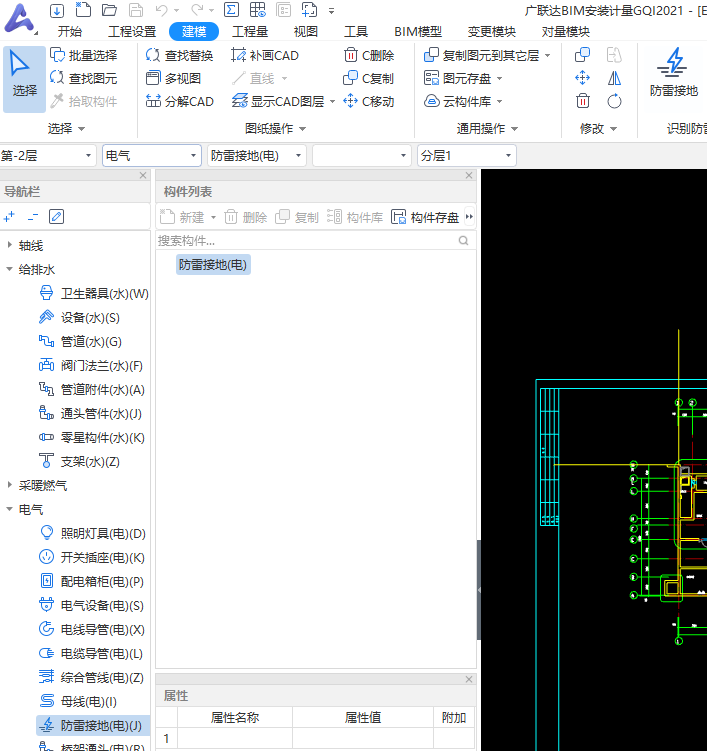Click C复制 tool
Screen dimensions: 707x751
pyautogui.click(x=369, y=78)
